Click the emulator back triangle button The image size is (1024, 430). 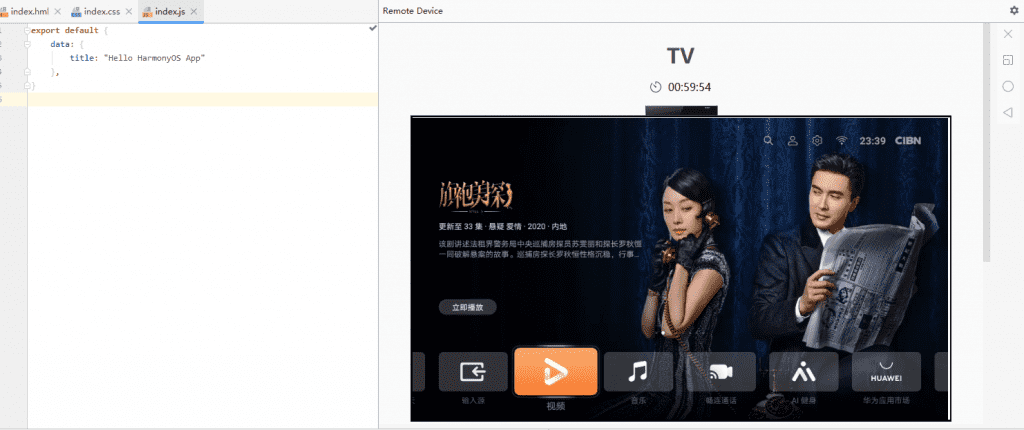click(1007, 112)
